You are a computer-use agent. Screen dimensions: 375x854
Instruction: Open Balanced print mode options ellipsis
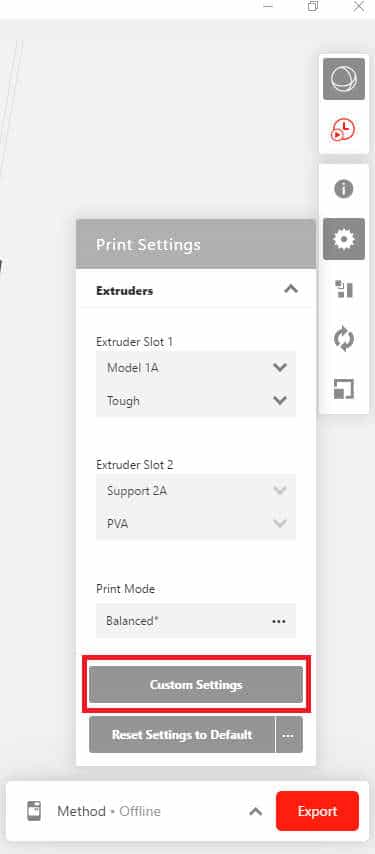(x=279, y=621)
